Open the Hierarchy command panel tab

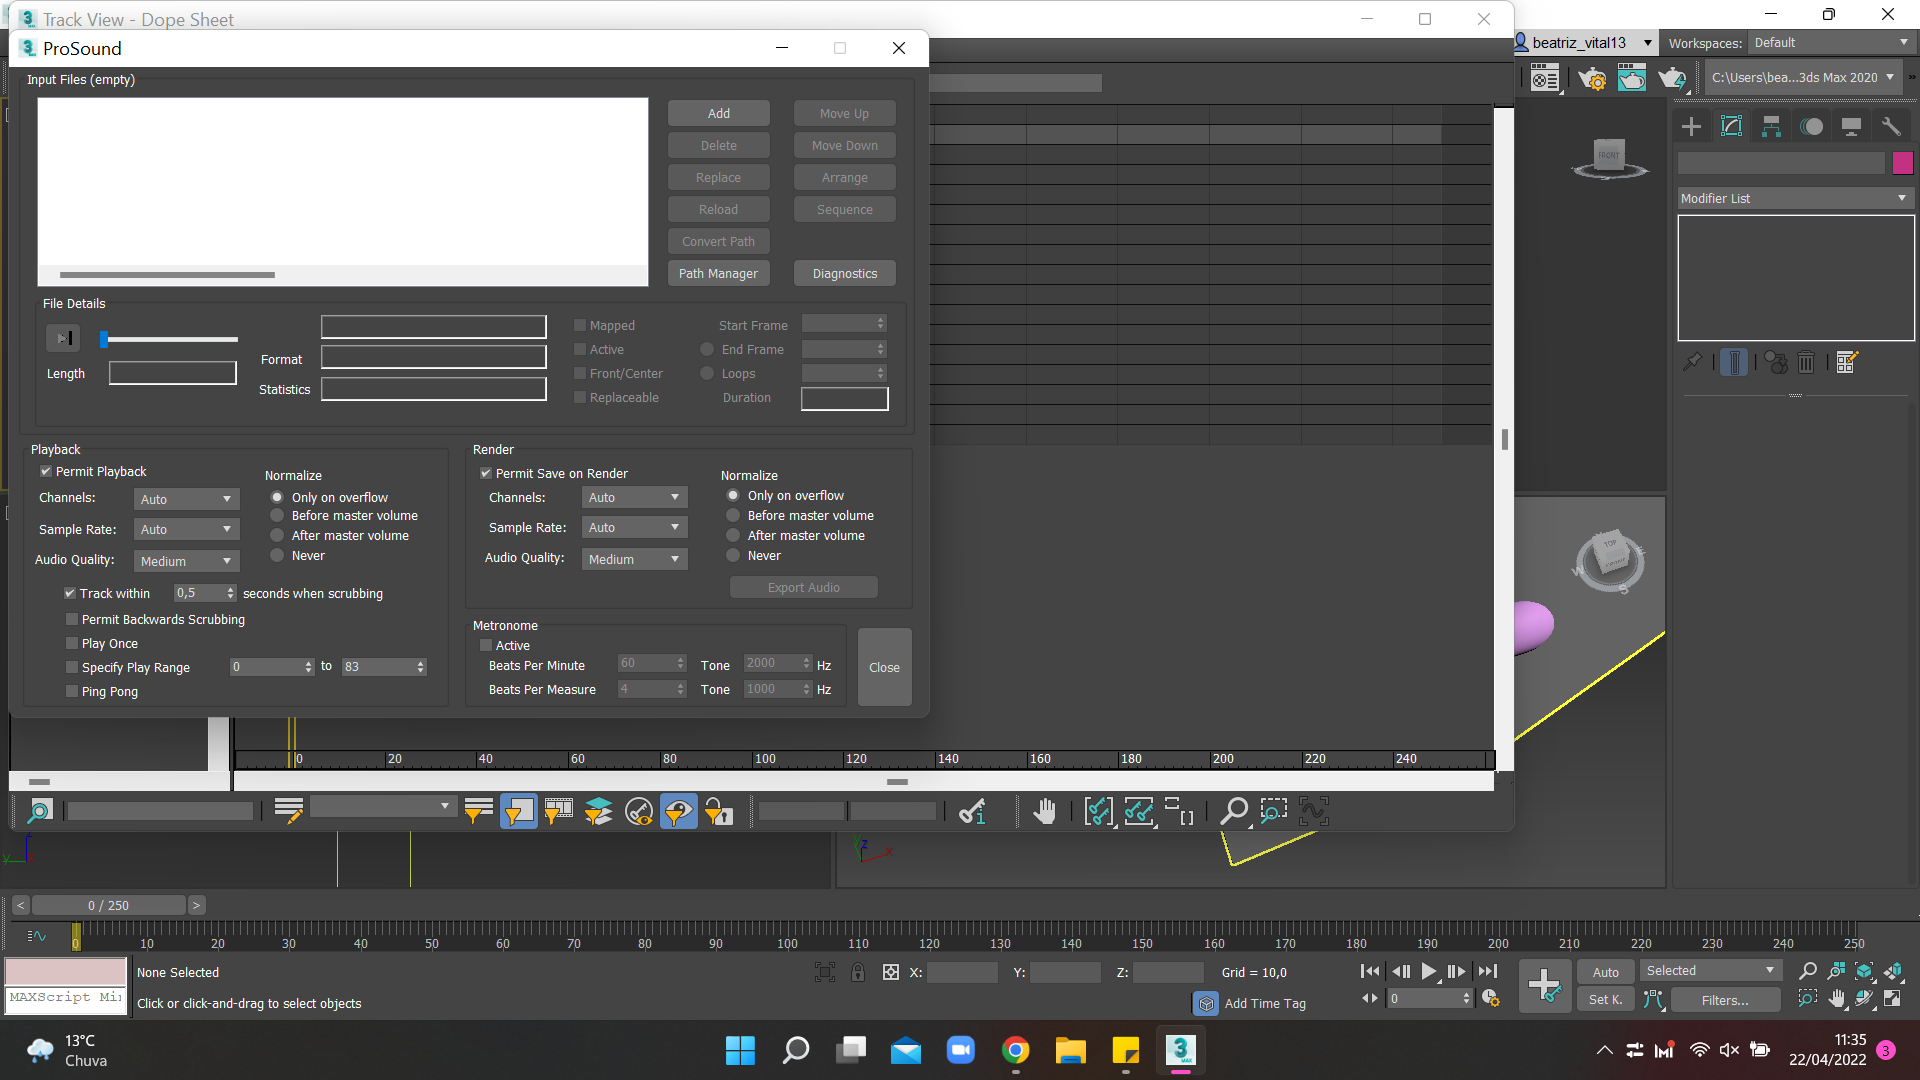[x=1771, y=126]
